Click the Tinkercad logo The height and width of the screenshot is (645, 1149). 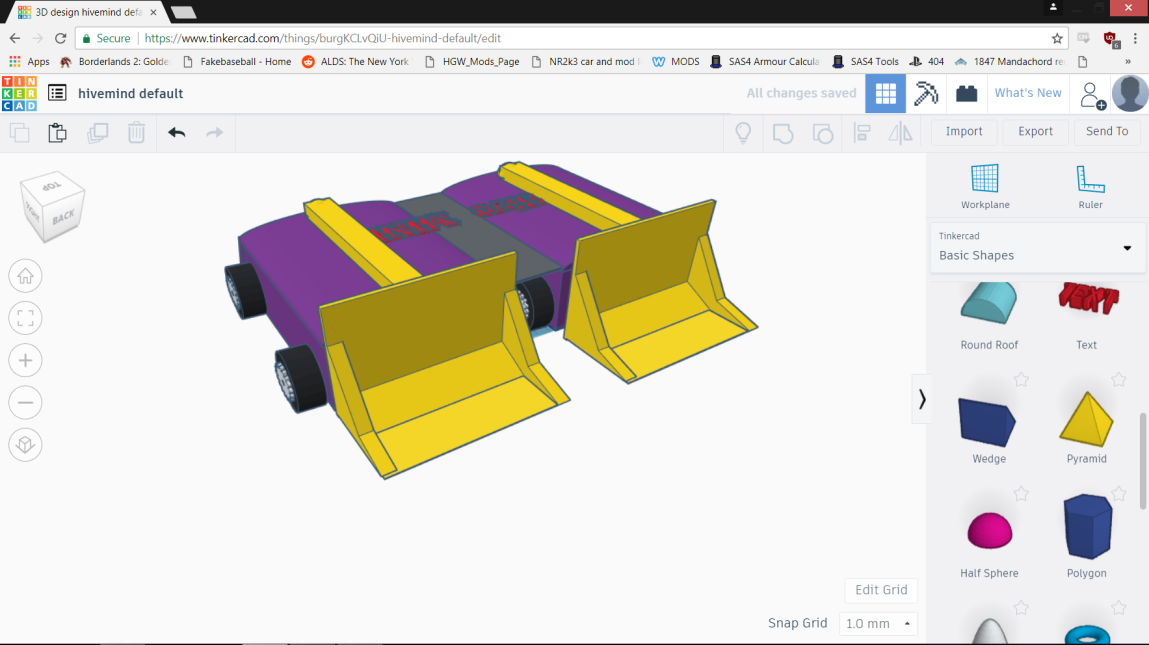(x=20, y=93)
